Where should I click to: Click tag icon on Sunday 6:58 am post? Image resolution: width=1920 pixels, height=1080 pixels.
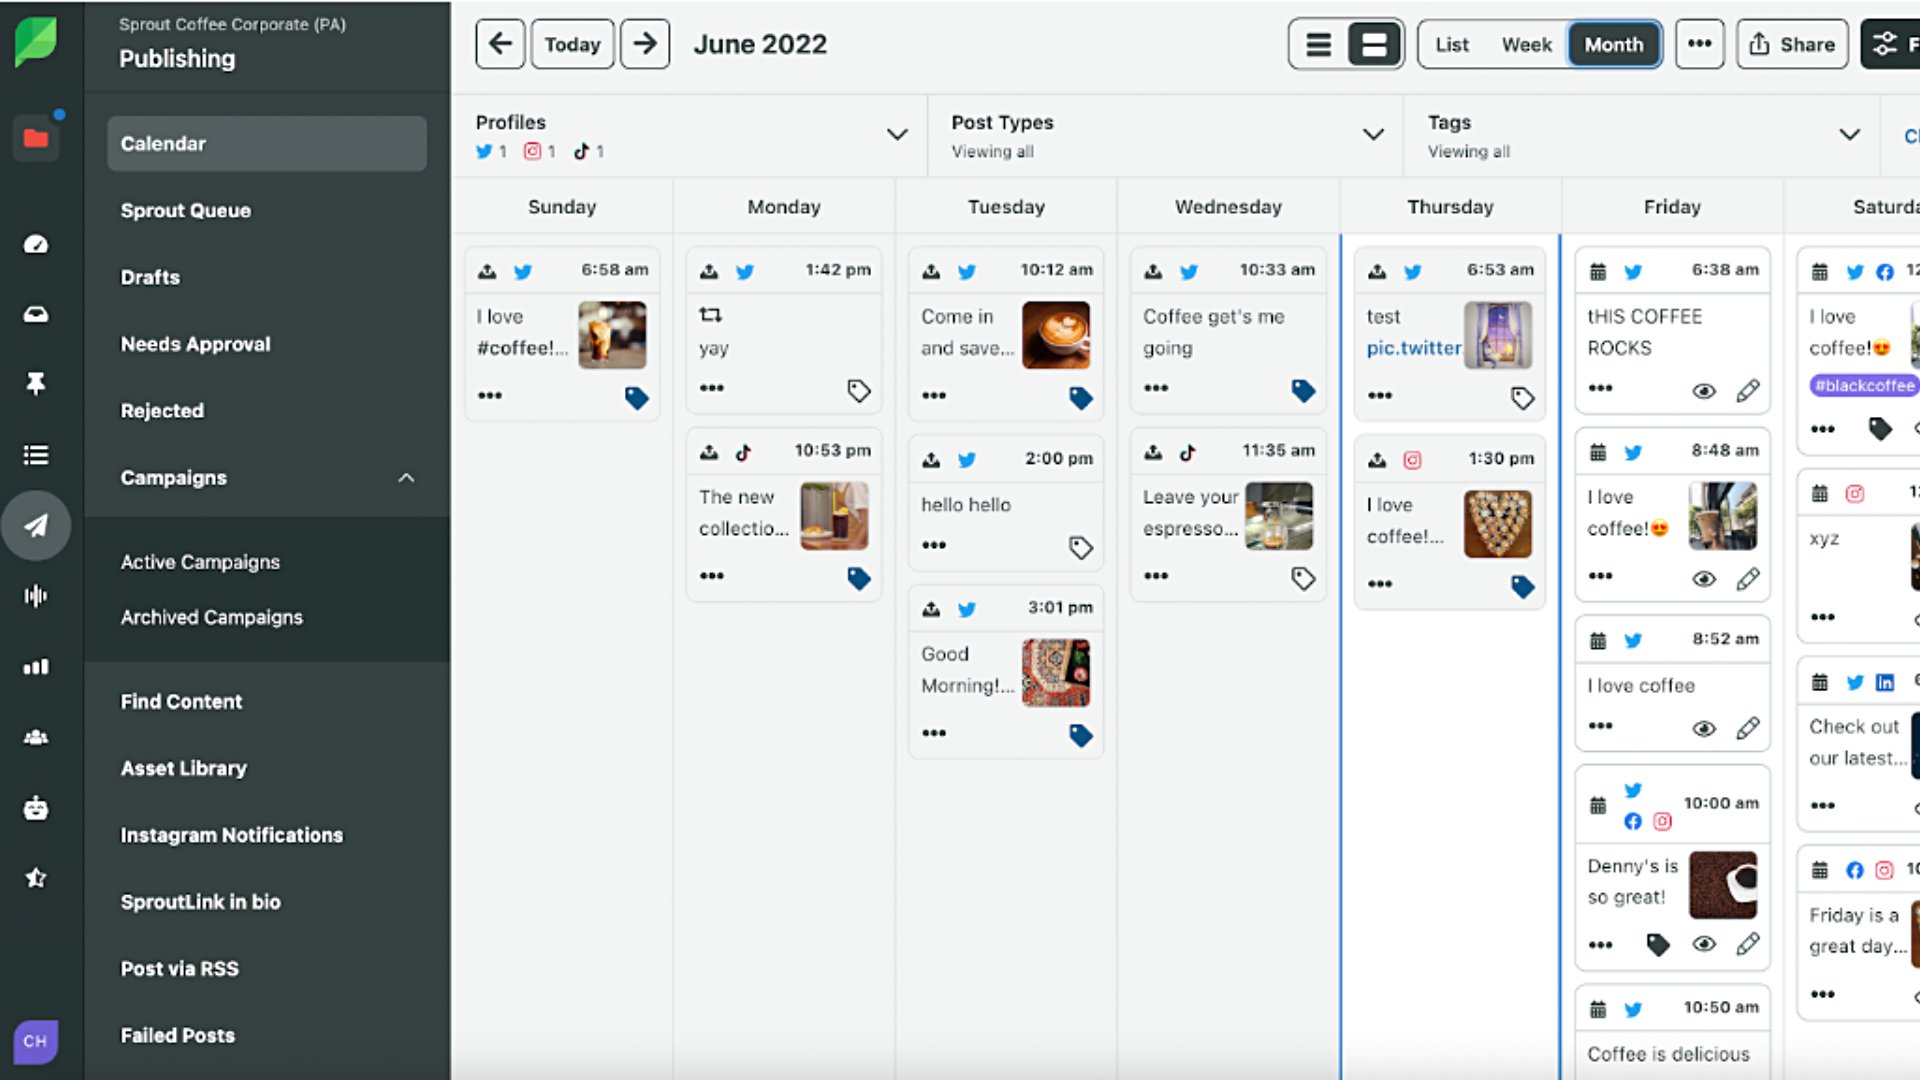[x=636, y=398]
